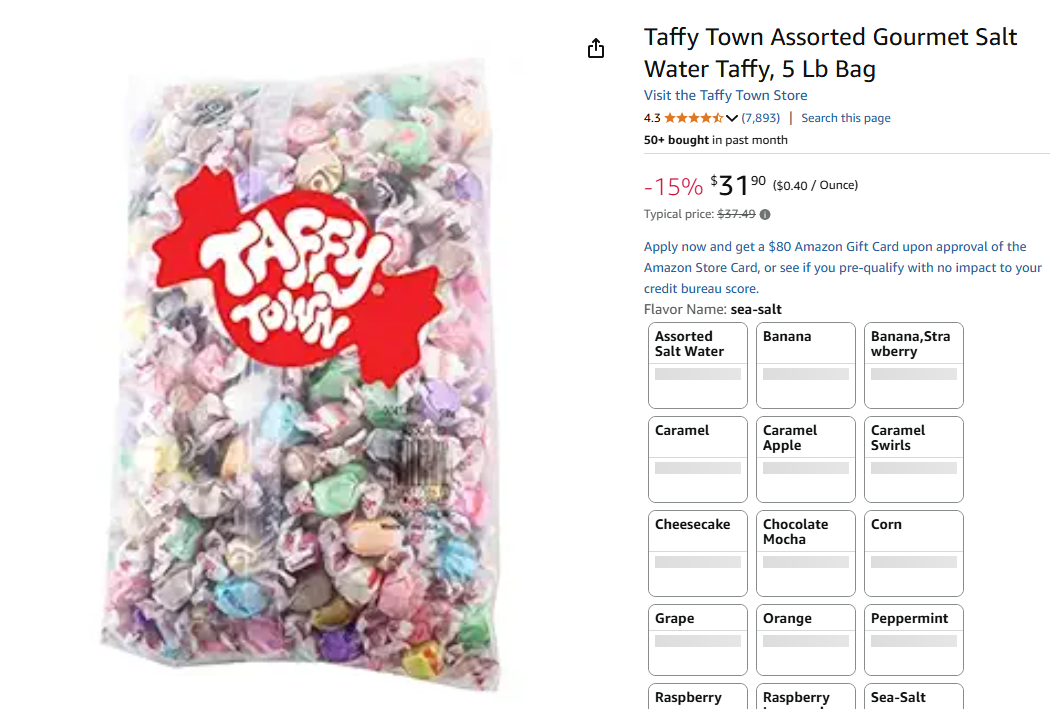The image size is (1050, 709).
Task: Choose the Banana,Strawberry flavor
Action: point(914,365)
